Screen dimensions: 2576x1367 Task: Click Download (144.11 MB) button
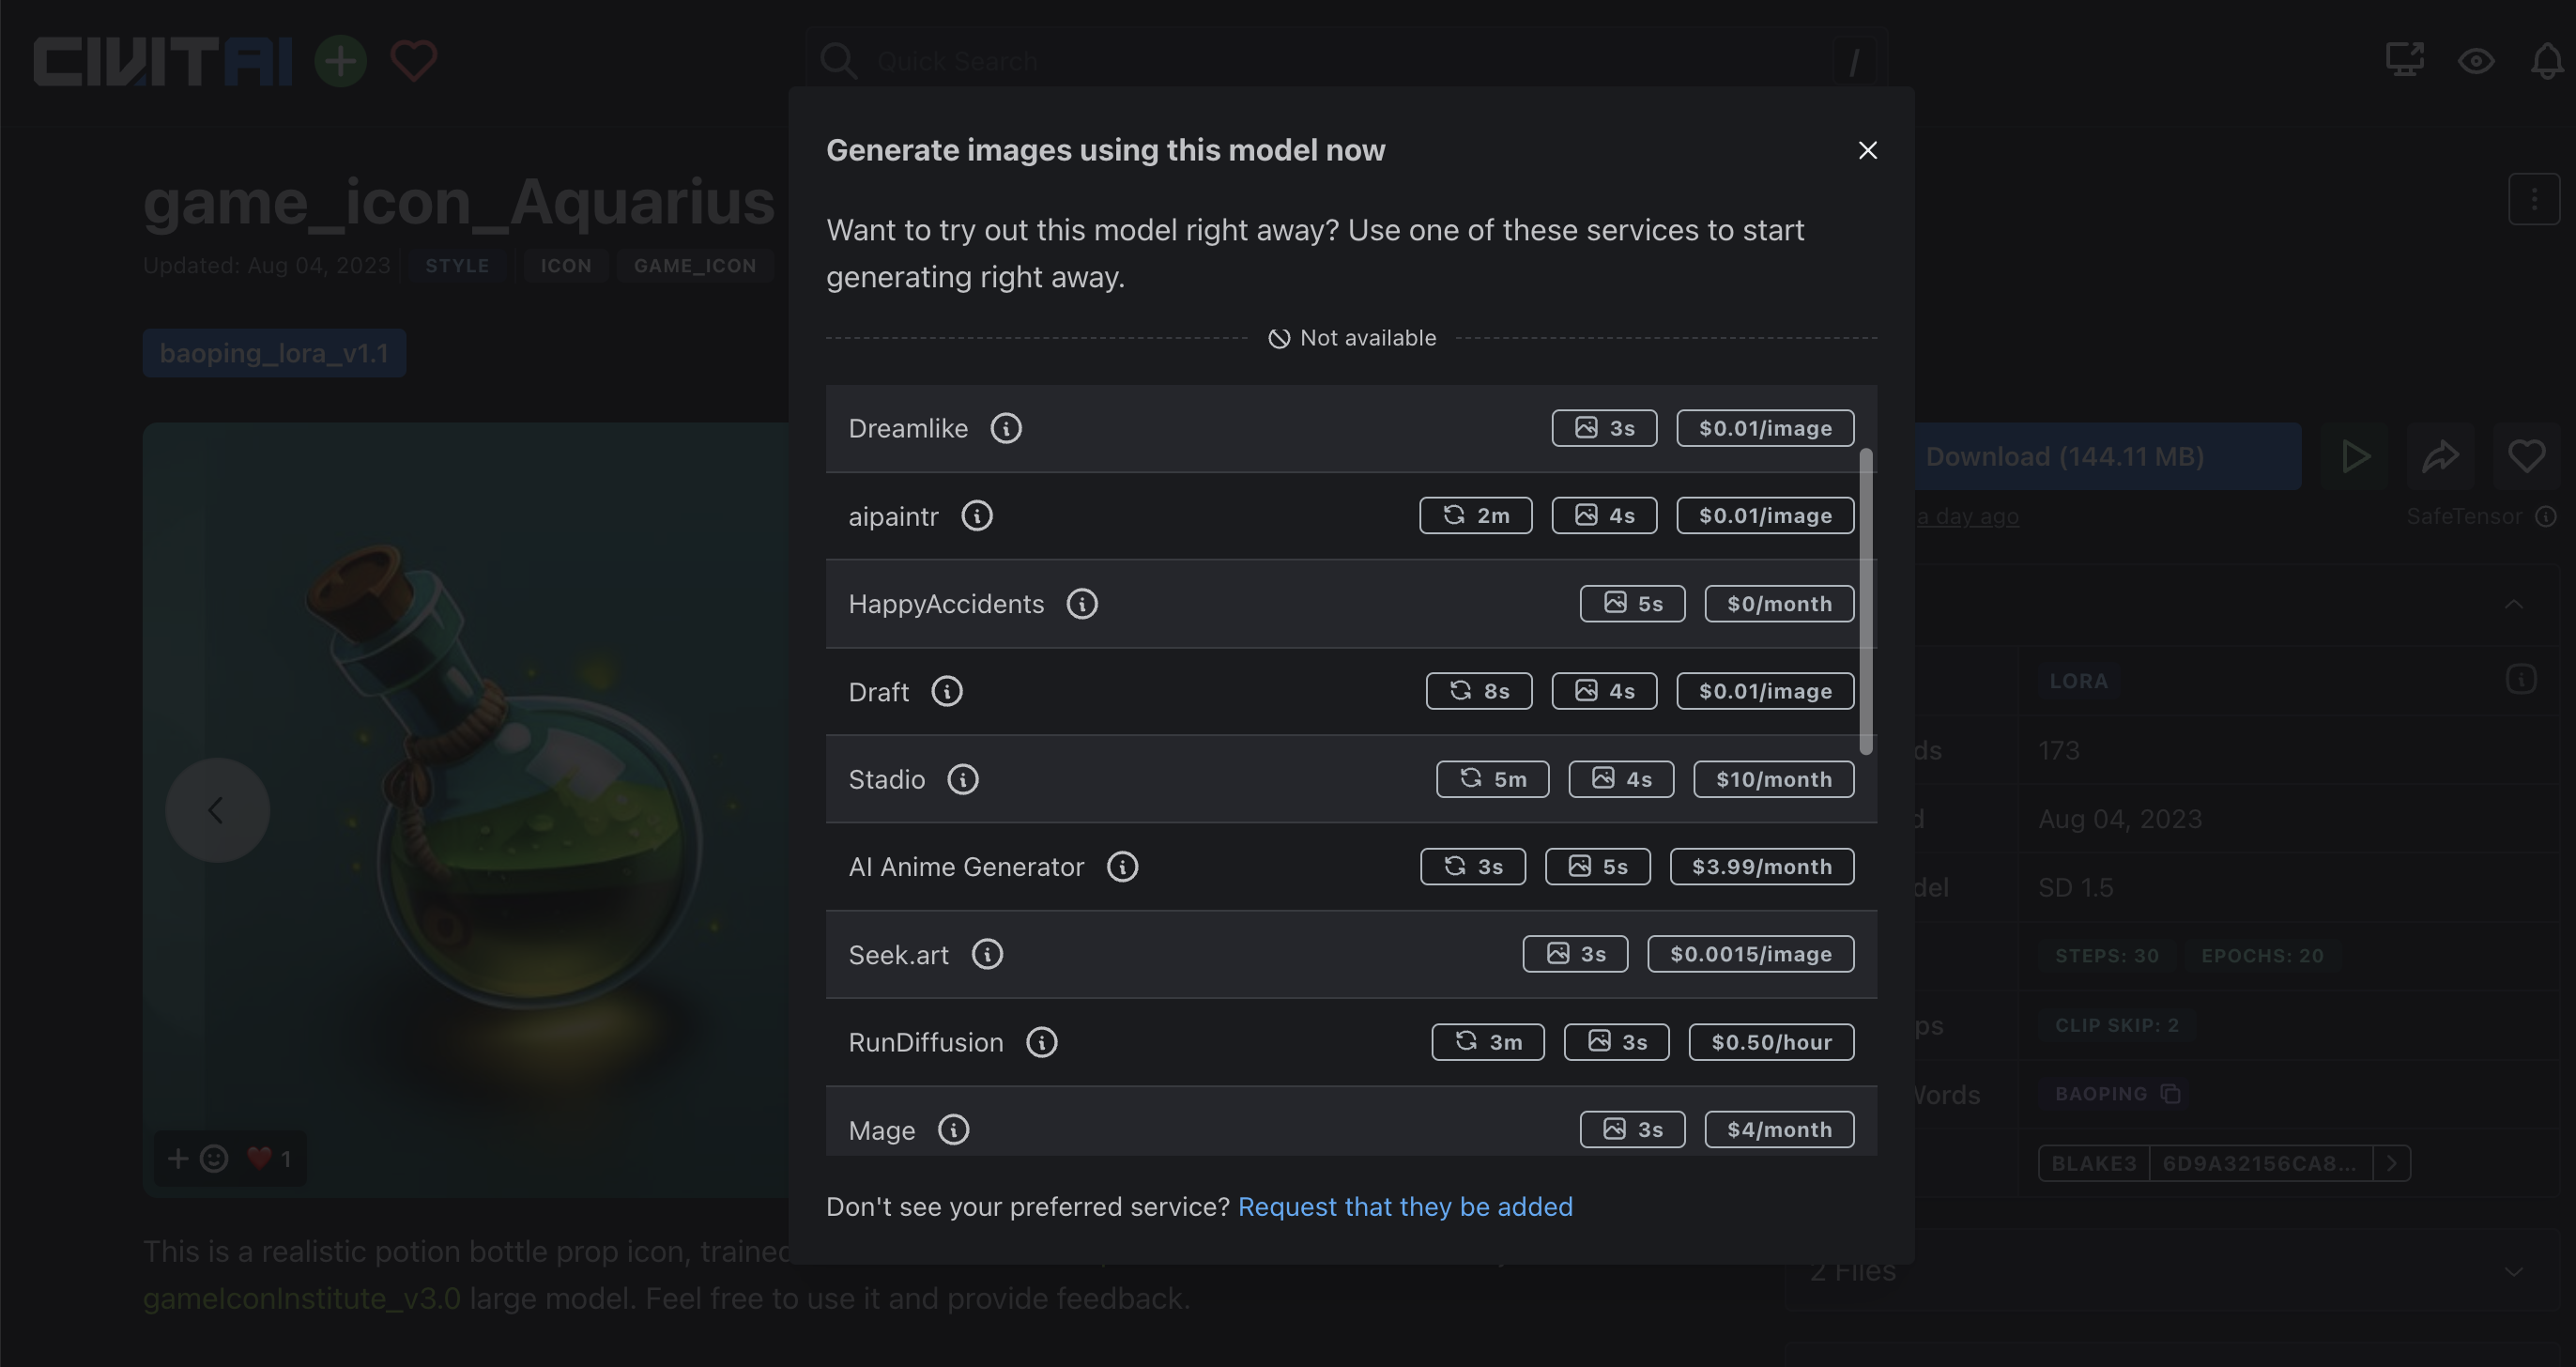[2064, 456]
